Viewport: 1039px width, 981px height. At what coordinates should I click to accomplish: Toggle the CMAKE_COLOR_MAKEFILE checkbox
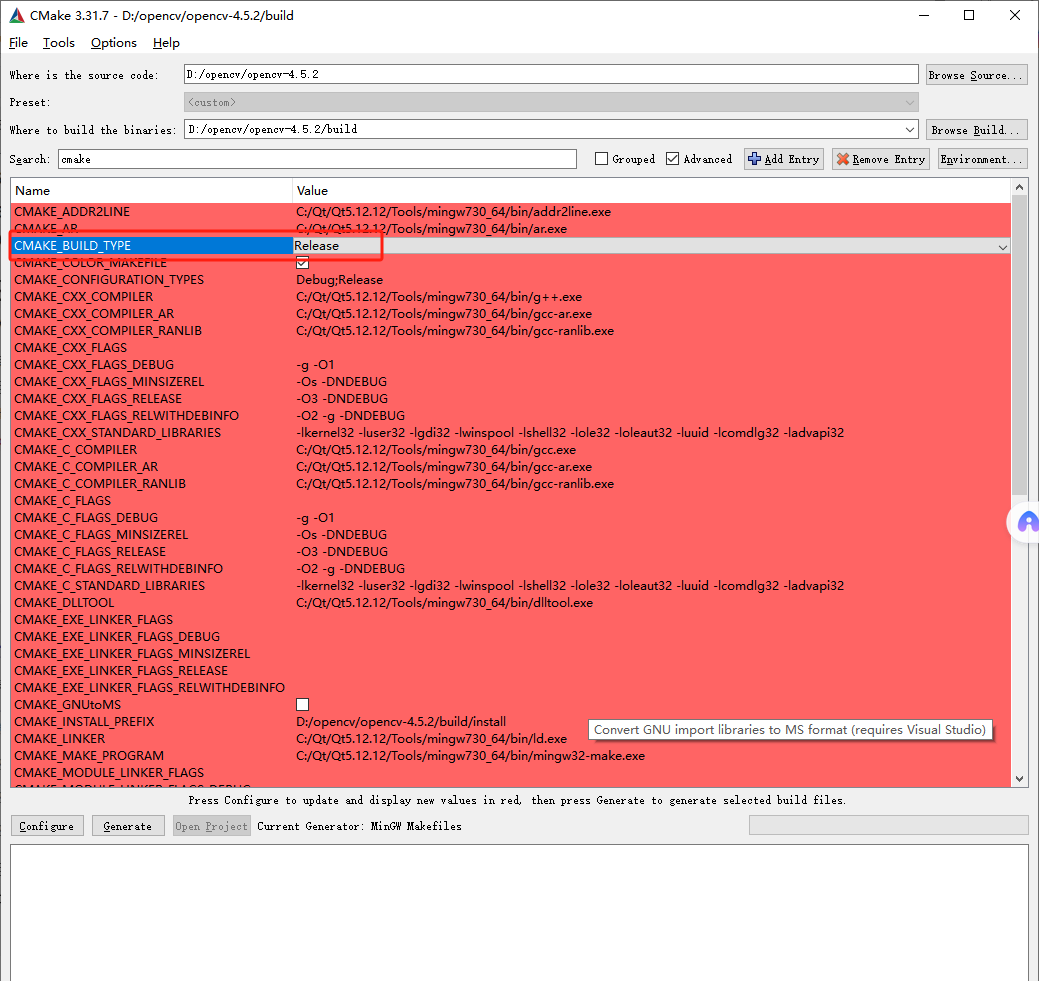tap(302, 263)
